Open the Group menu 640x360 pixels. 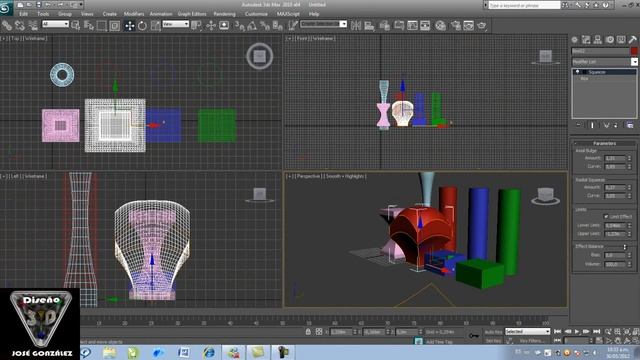pyautogui.click(x=65, y=14)
